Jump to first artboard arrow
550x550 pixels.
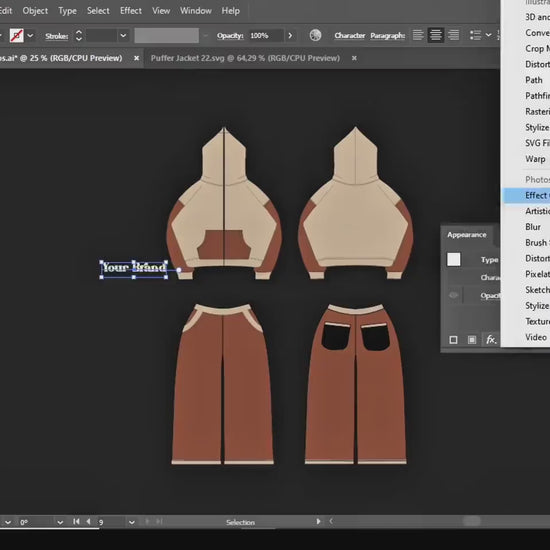point(76,522)
